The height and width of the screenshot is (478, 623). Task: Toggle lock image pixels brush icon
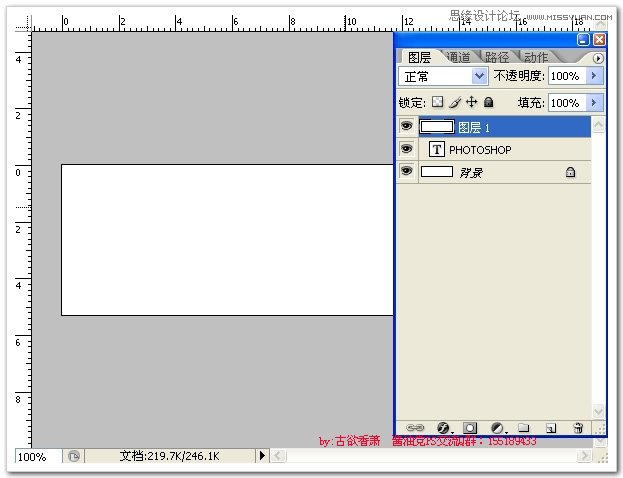[x=455, y=102]
